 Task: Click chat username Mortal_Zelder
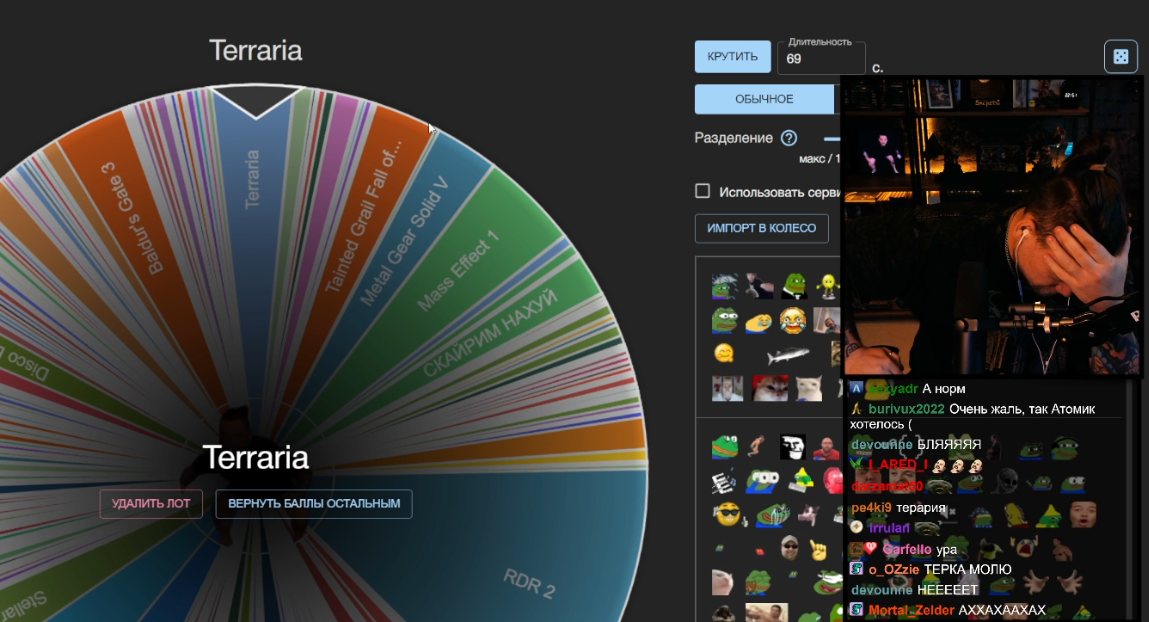[x=911, y=610]
